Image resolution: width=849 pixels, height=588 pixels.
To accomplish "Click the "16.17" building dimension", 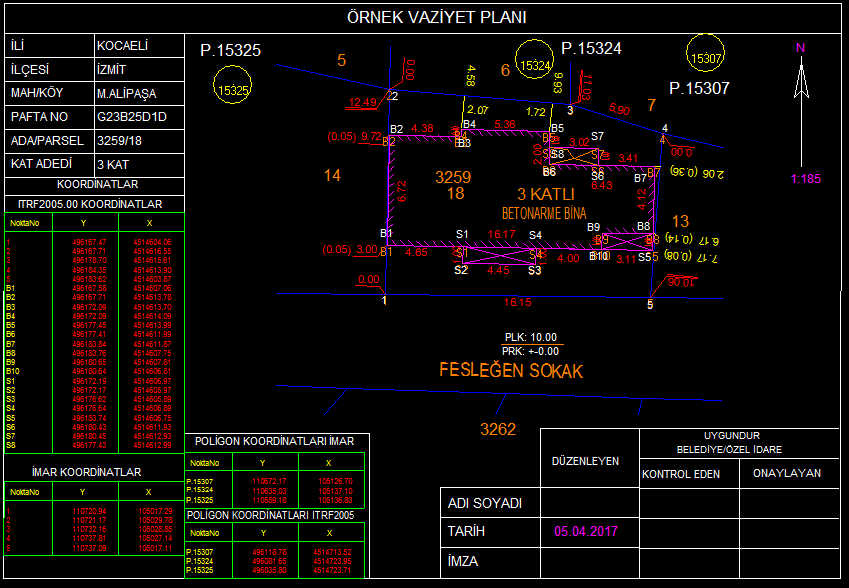I will pyautogui.click(x=501, y=234).
